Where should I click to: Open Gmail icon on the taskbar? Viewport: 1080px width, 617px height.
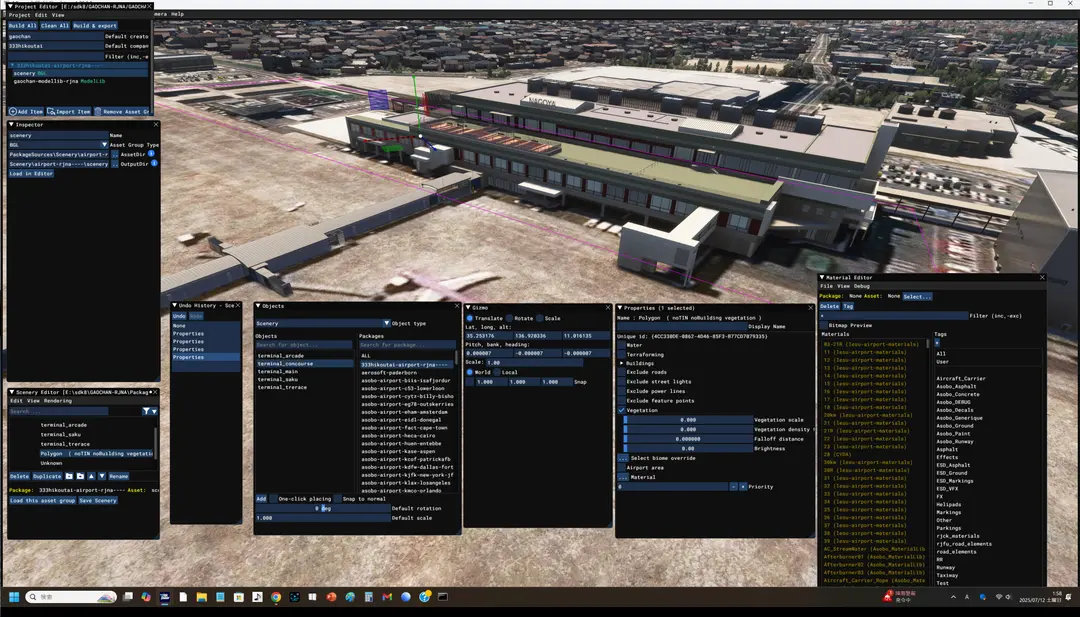point(387,597)
